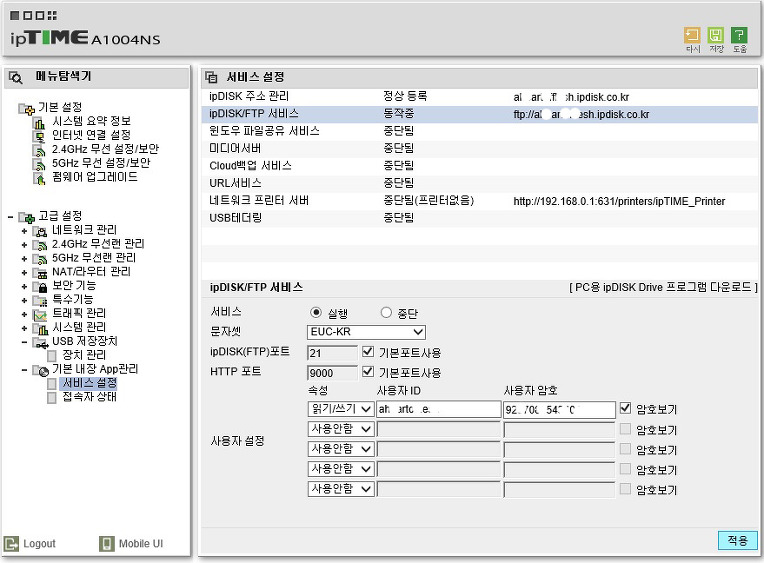Toggle 암호보기 checkbox for fourth user row

625,468
